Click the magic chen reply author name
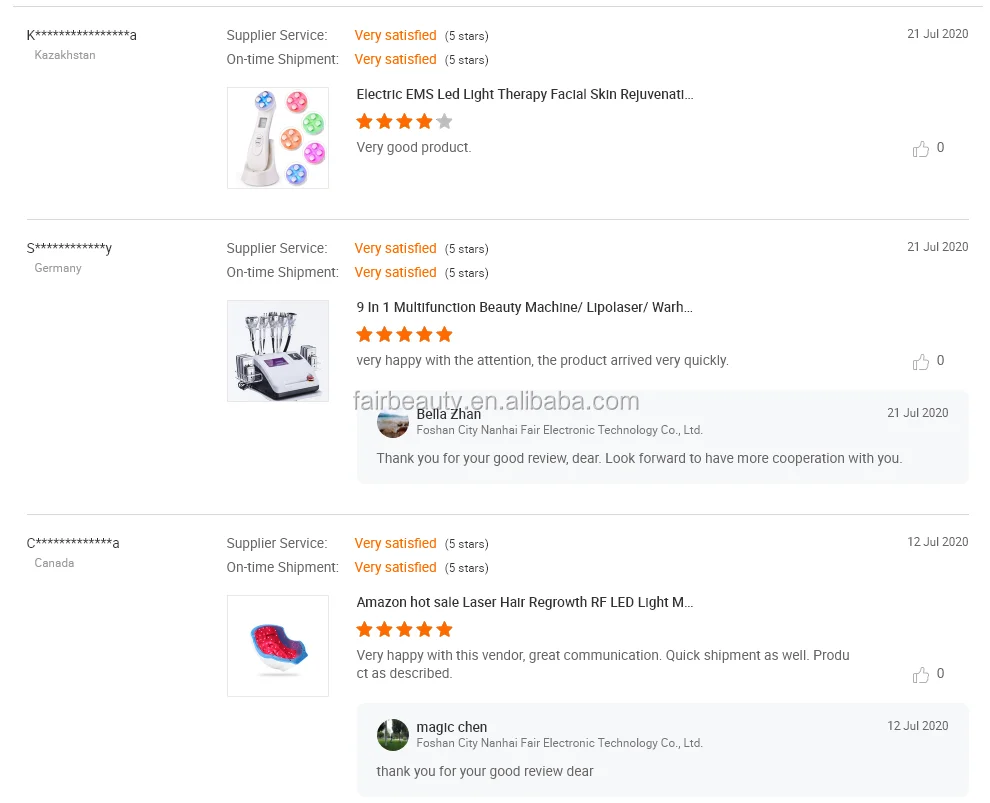 coord(452,727)
